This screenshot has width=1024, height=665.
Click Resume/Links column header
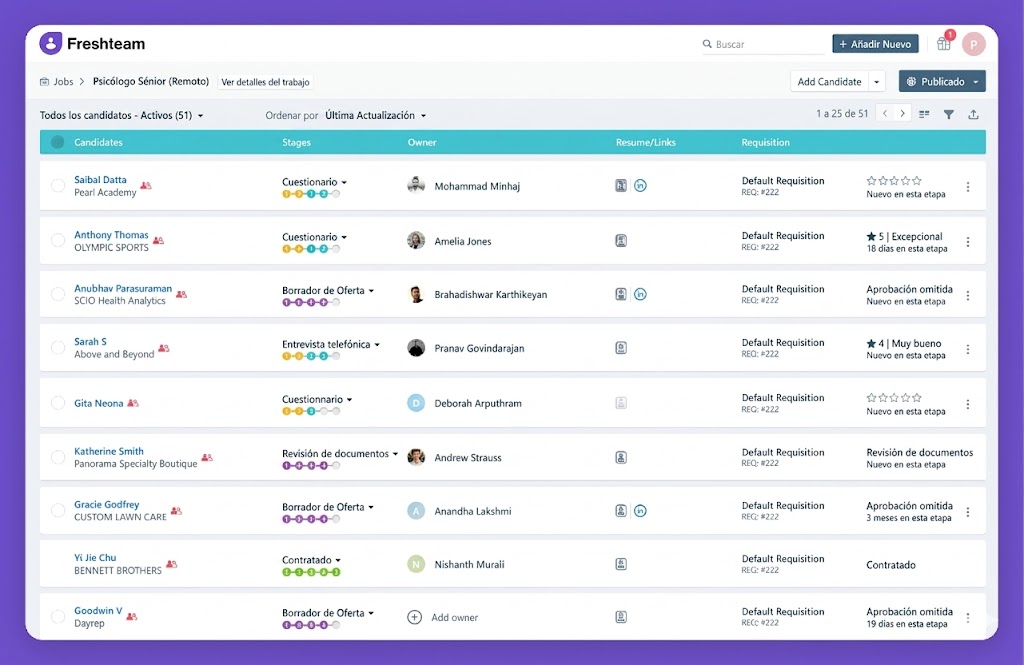pyautogui.click(x=645, y=142)
